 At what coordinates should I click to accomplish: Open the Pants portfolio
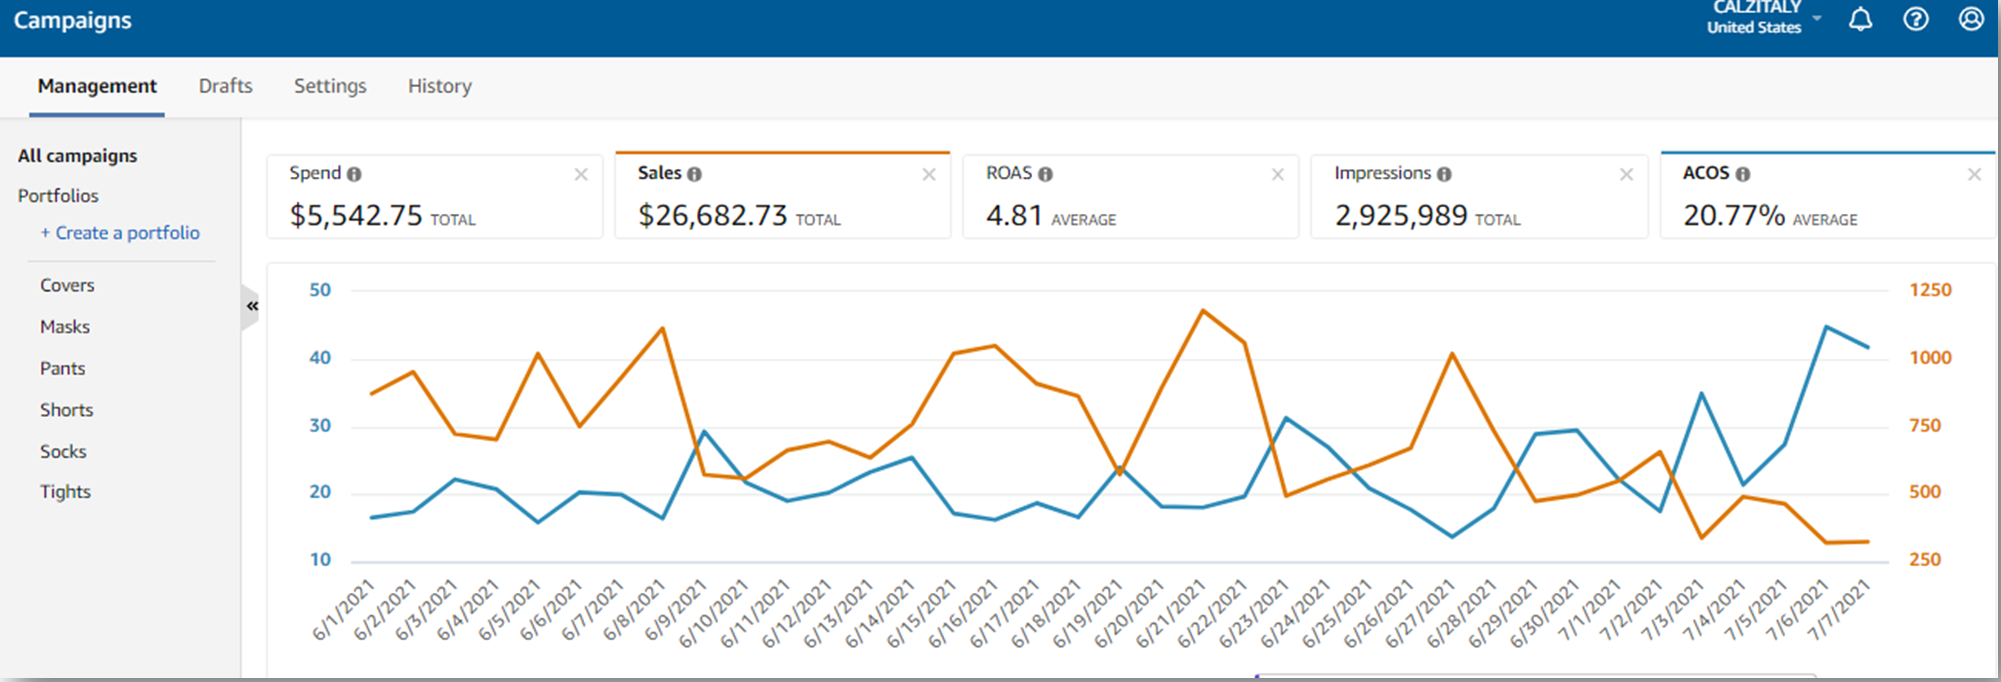[62, 369]
